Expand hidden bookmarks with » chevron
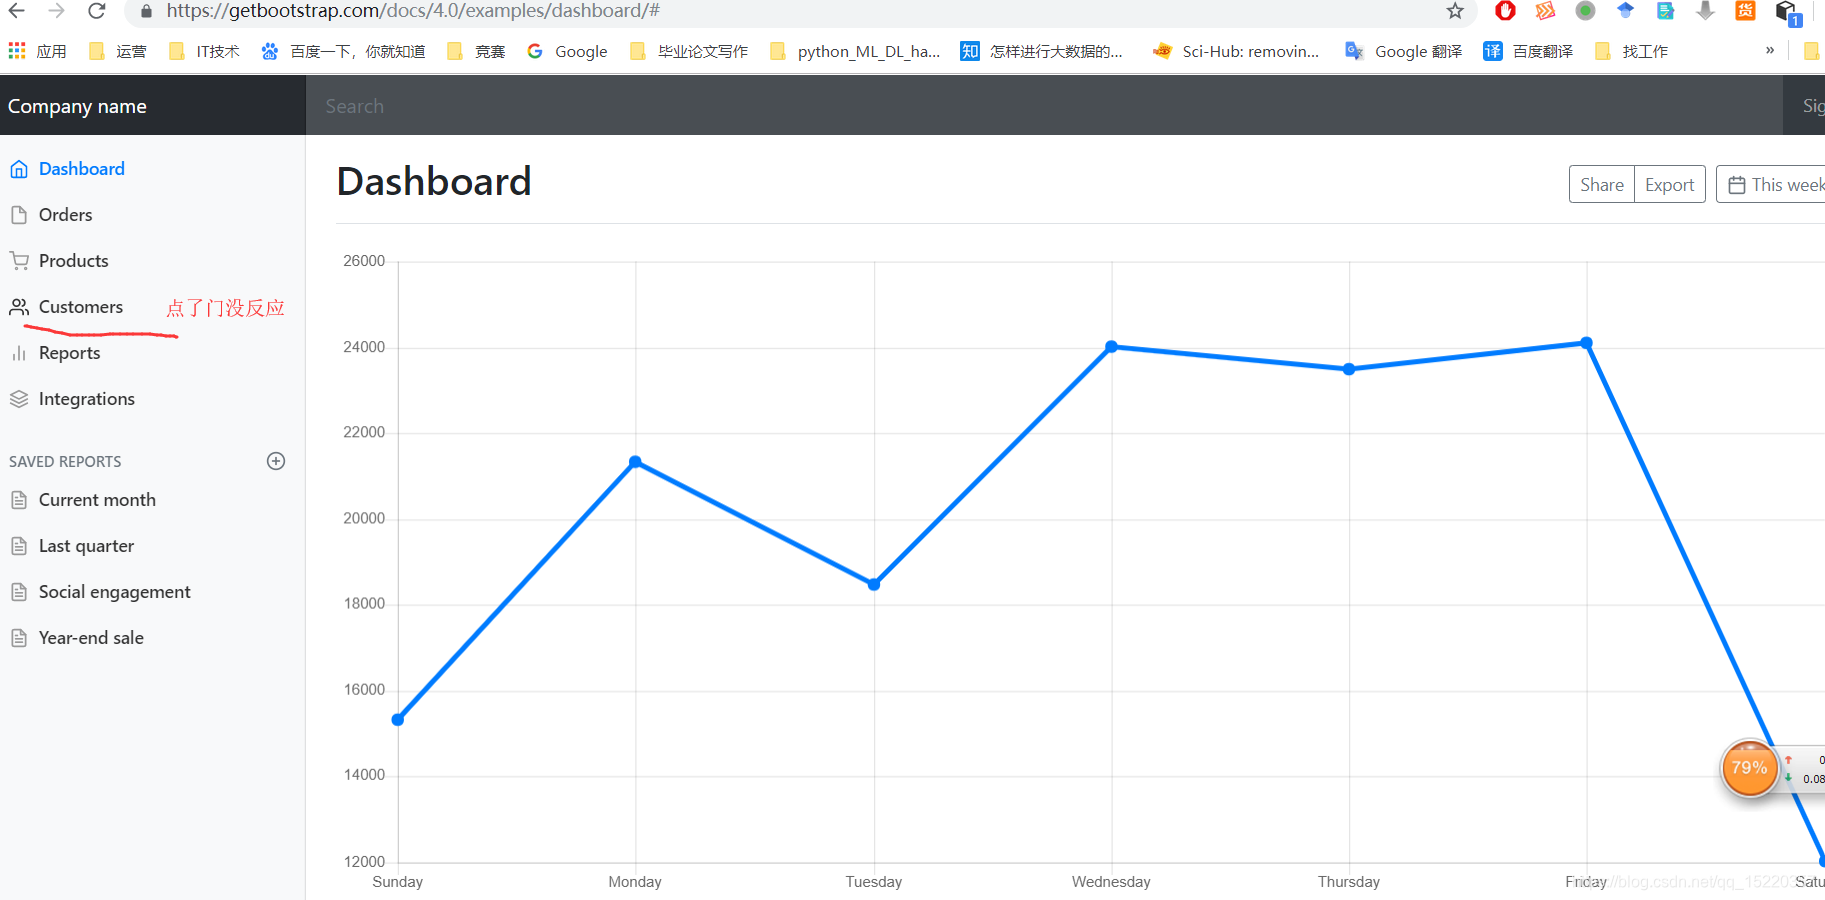Image resolution: width=1825 pixels, height=900 pixels. (1770, 51)
